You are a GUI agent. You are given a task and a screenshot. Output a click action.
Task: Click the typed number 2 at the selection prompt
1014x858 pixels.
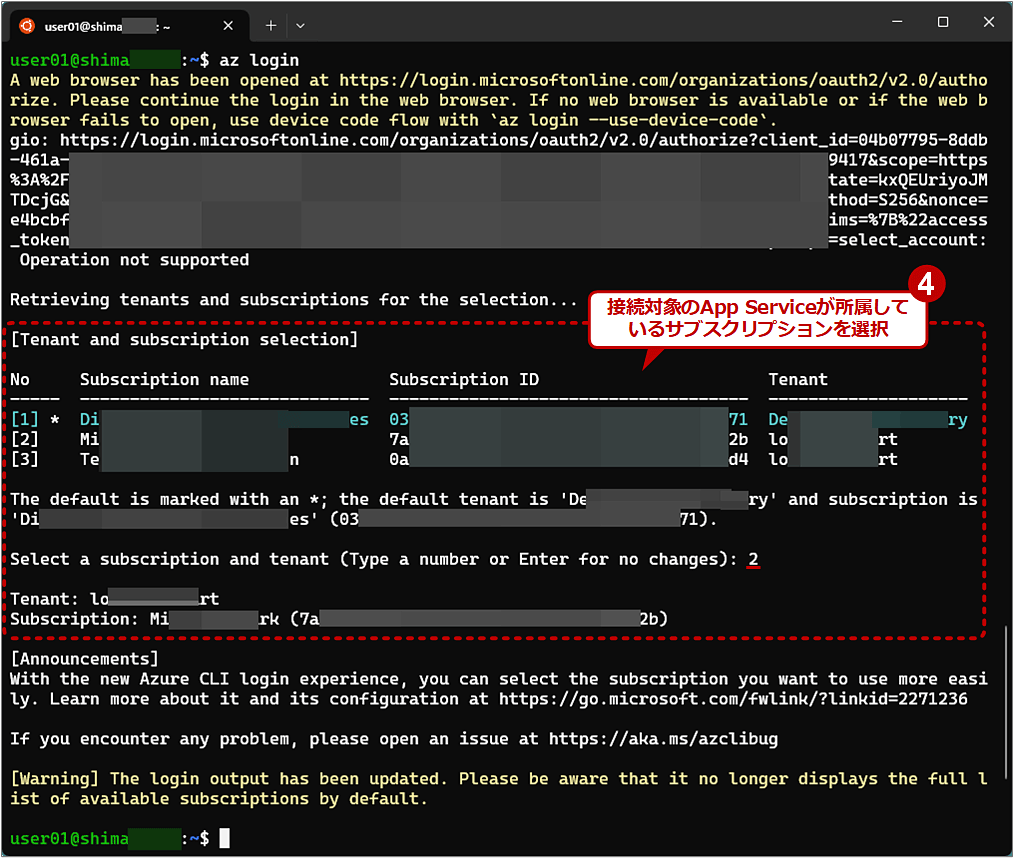pyautogui.click(x=755, y=558)
